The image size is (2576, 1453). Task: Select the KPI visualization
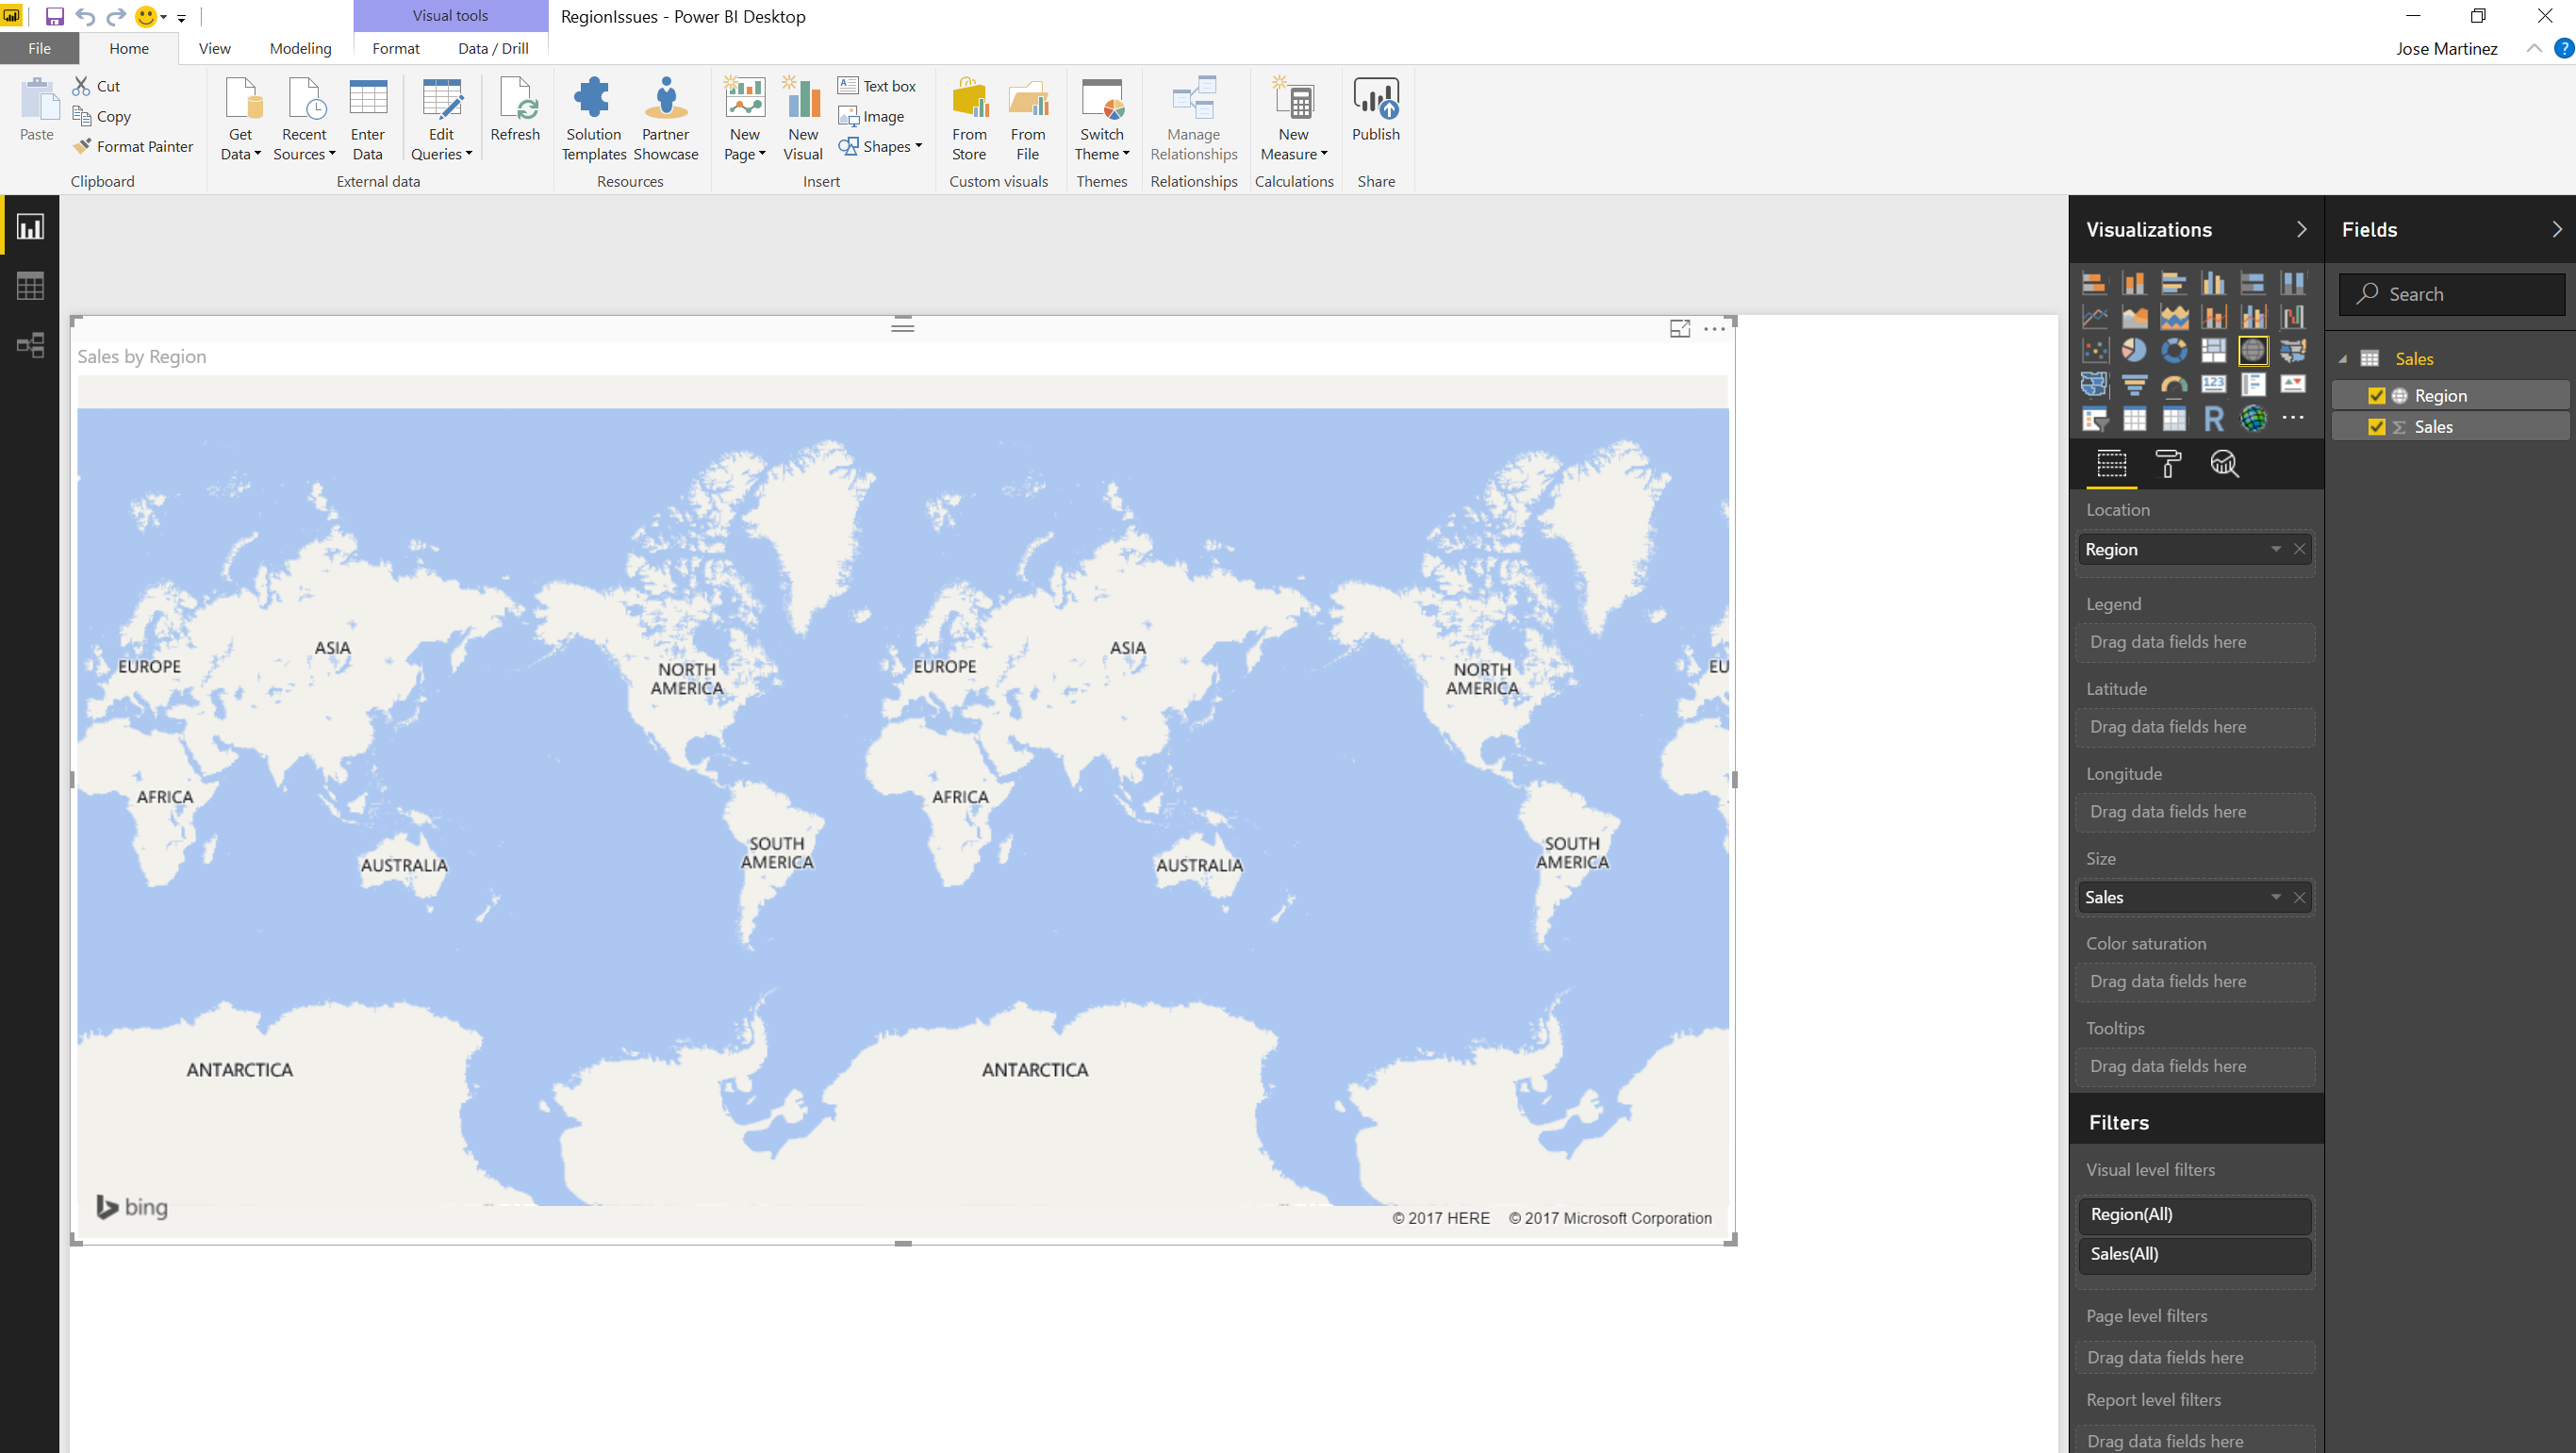pos(2293,385)
